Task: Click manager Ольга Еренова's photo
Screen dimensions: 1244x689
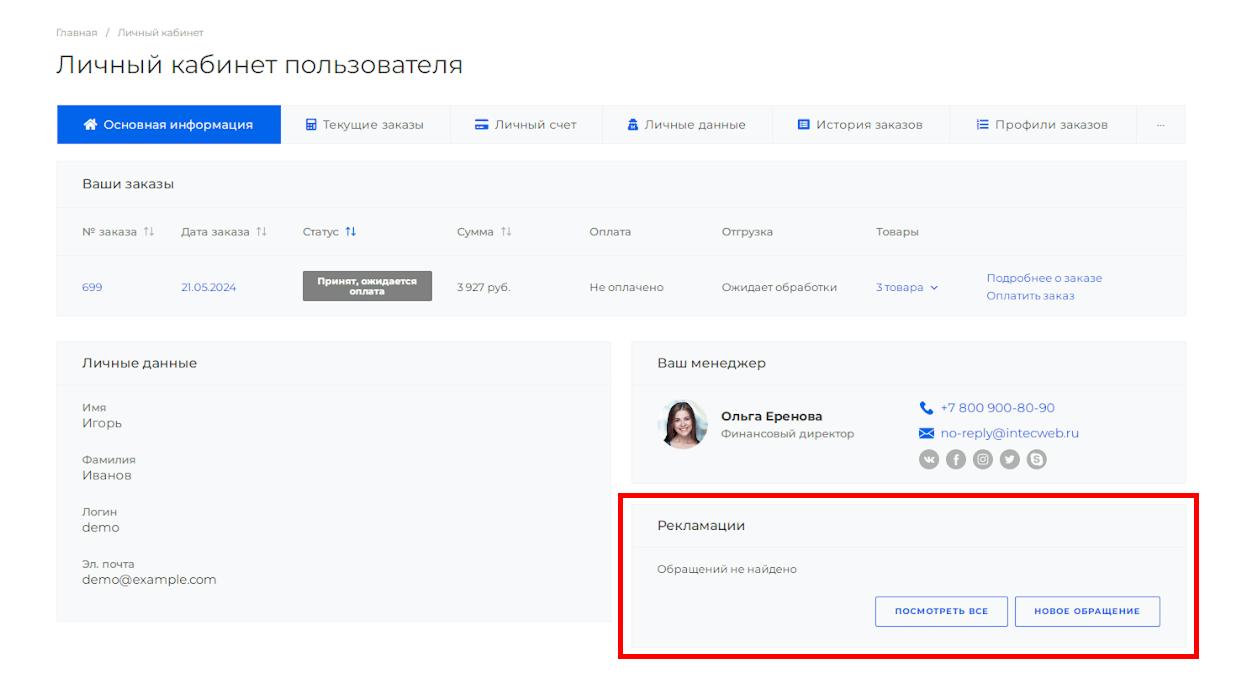Action: click(683, 425)
